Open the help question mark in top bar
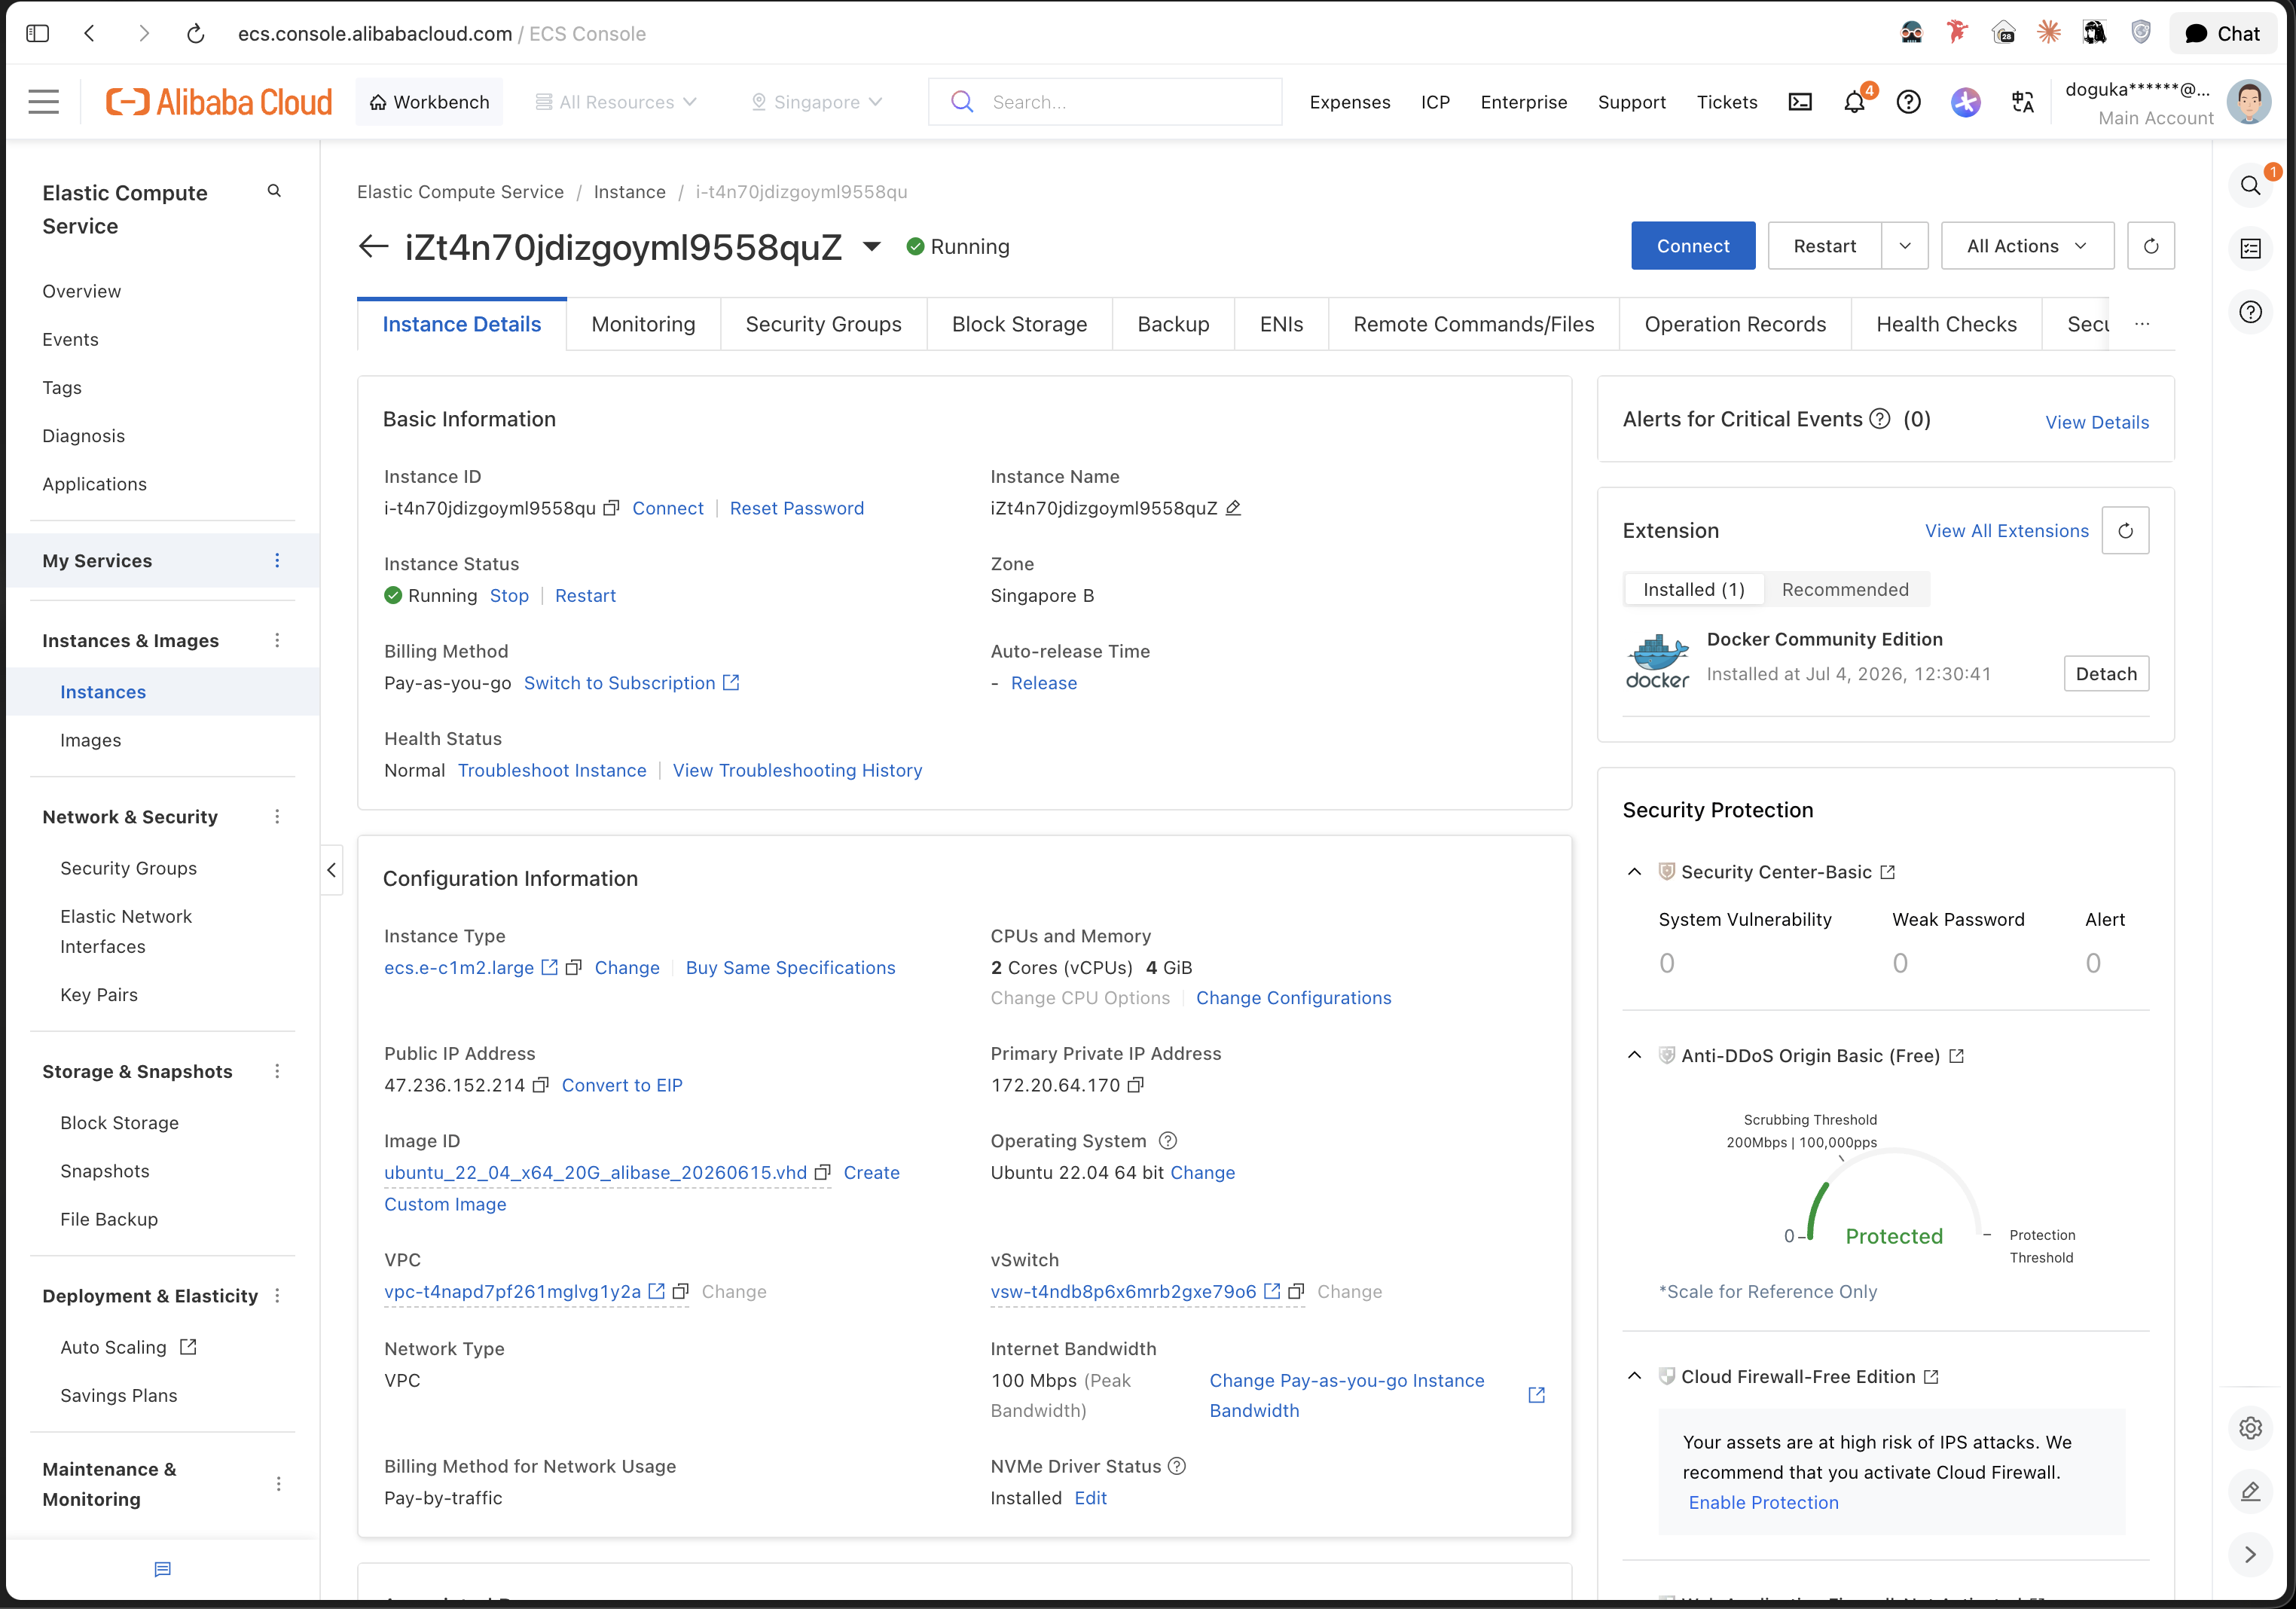Image resolution: width=2296 pixels, height=1609 pixels. coord(1909,102)
